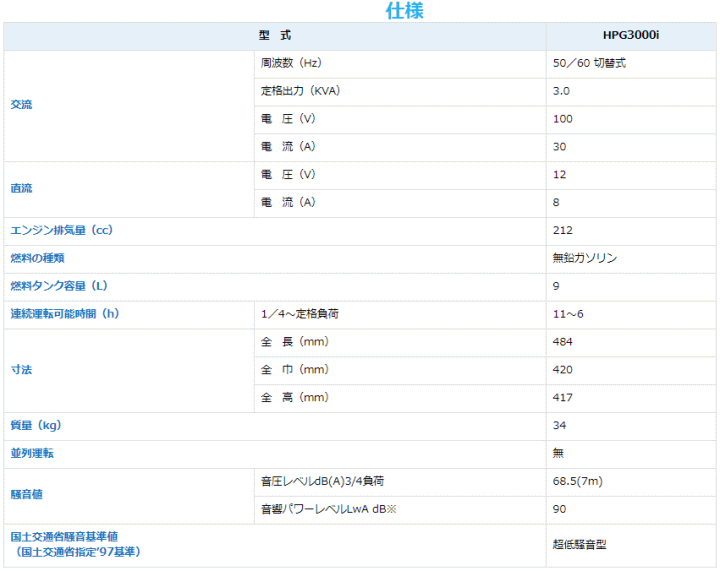This screenshot has width=720, height=571.
Task: Click the 国土交通省騒音基準値 label
Action: 64,536
